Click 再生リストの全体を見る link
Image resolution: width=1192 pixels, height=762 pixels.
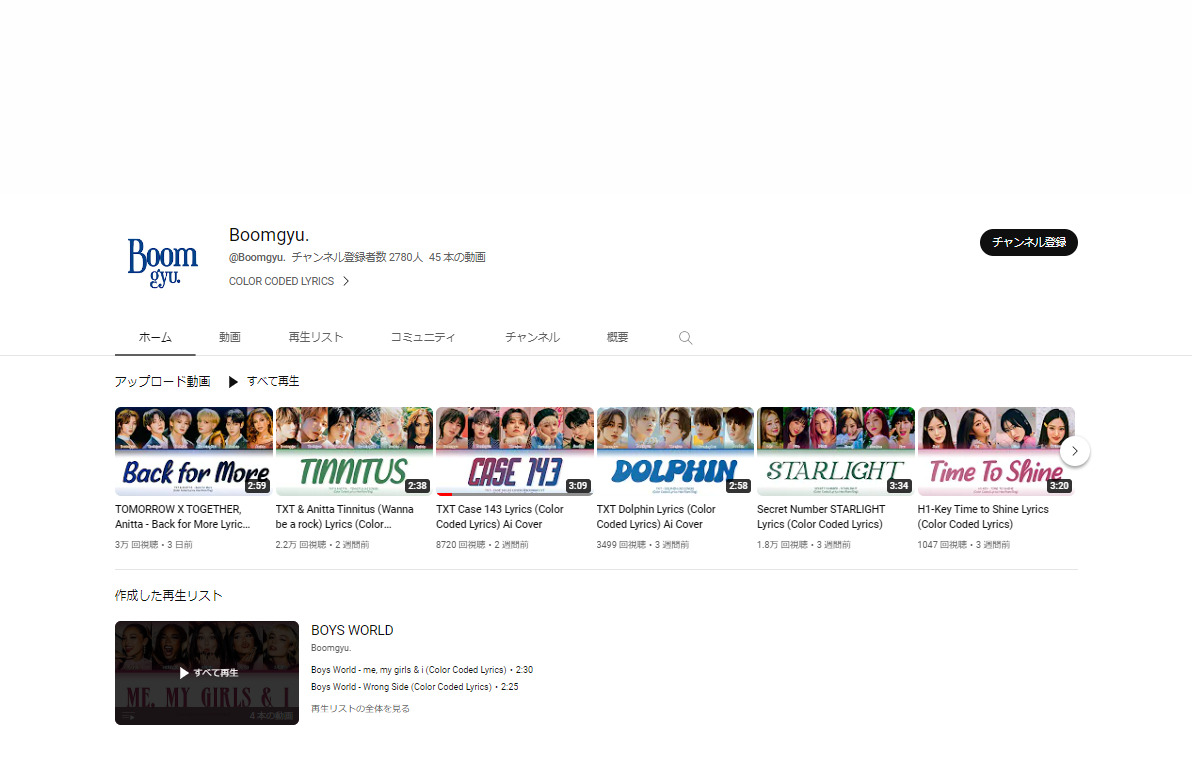[360, 709]
